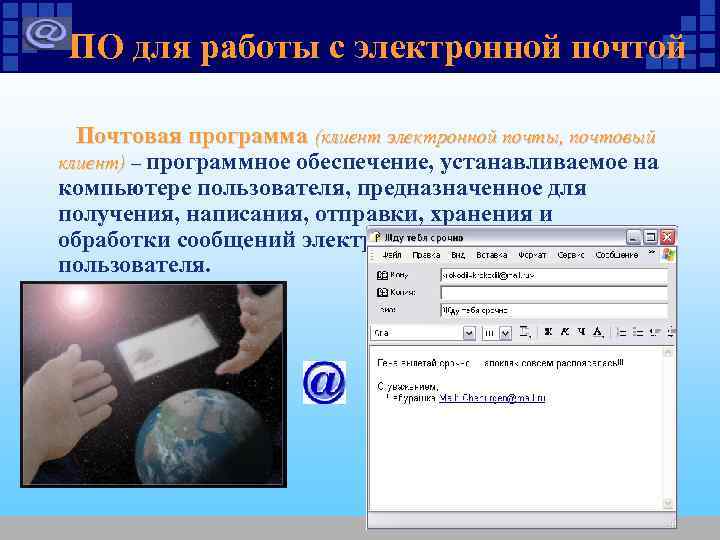Screen dimensions: 720x540
Task: Click the Копия address book icon
Action: (382, 292)
